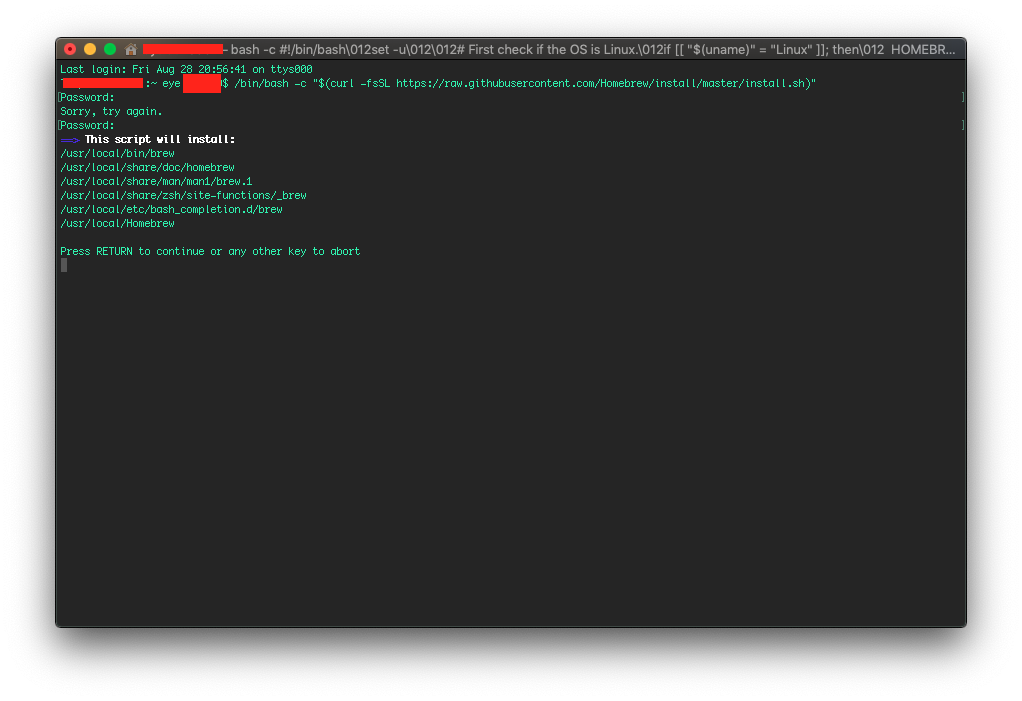The image size is (1022, 701).
Task: Click the '/usr/local/share/man/man1/brew.1' path
Action: pyautogui.click(x=156, y=182)
